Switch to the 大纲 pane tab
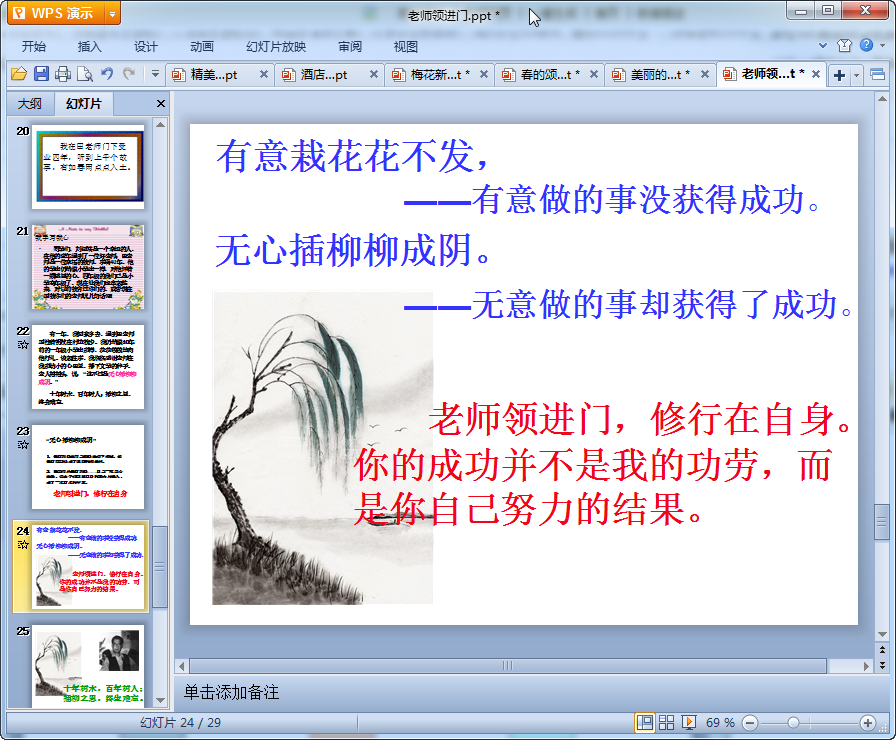Image resolution: width=896 pixels, height=740 pixels. tap(30, 103)
